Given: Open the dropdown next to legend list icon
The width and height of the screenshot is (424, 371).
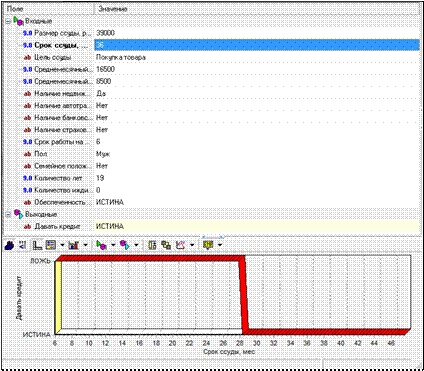Looking at the screenshot, I should (x=62, y=245).
